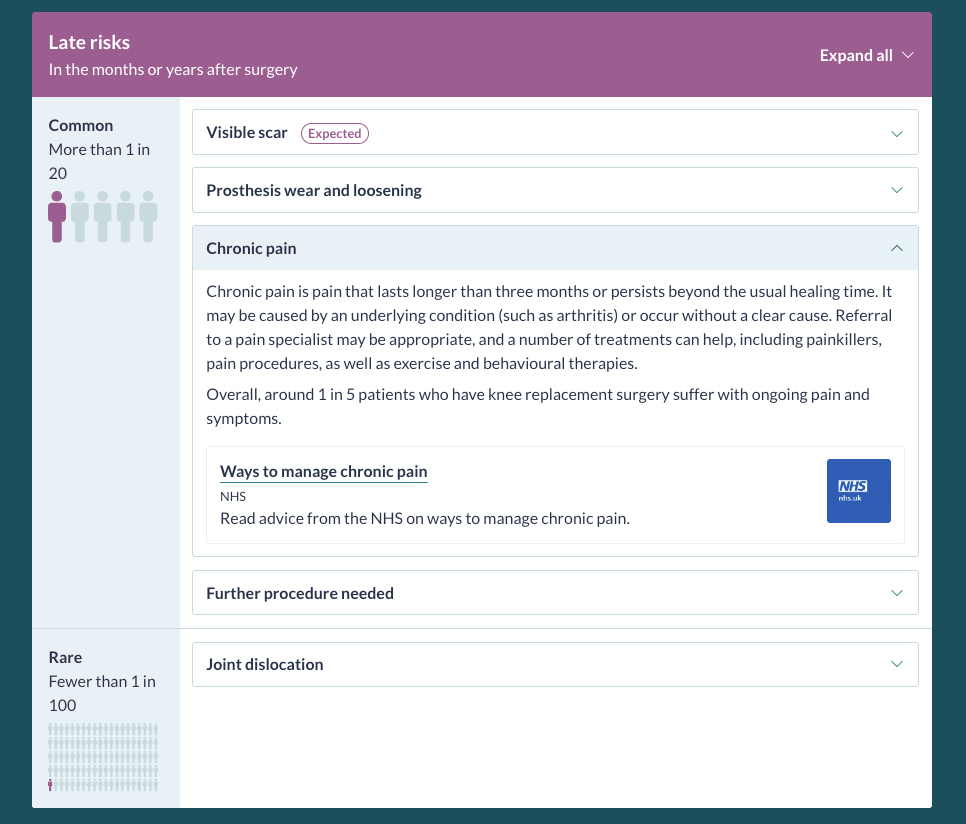Click the chevron on Prosthesis wear and loosening
The image size is (966, 824).
[896, 190]
